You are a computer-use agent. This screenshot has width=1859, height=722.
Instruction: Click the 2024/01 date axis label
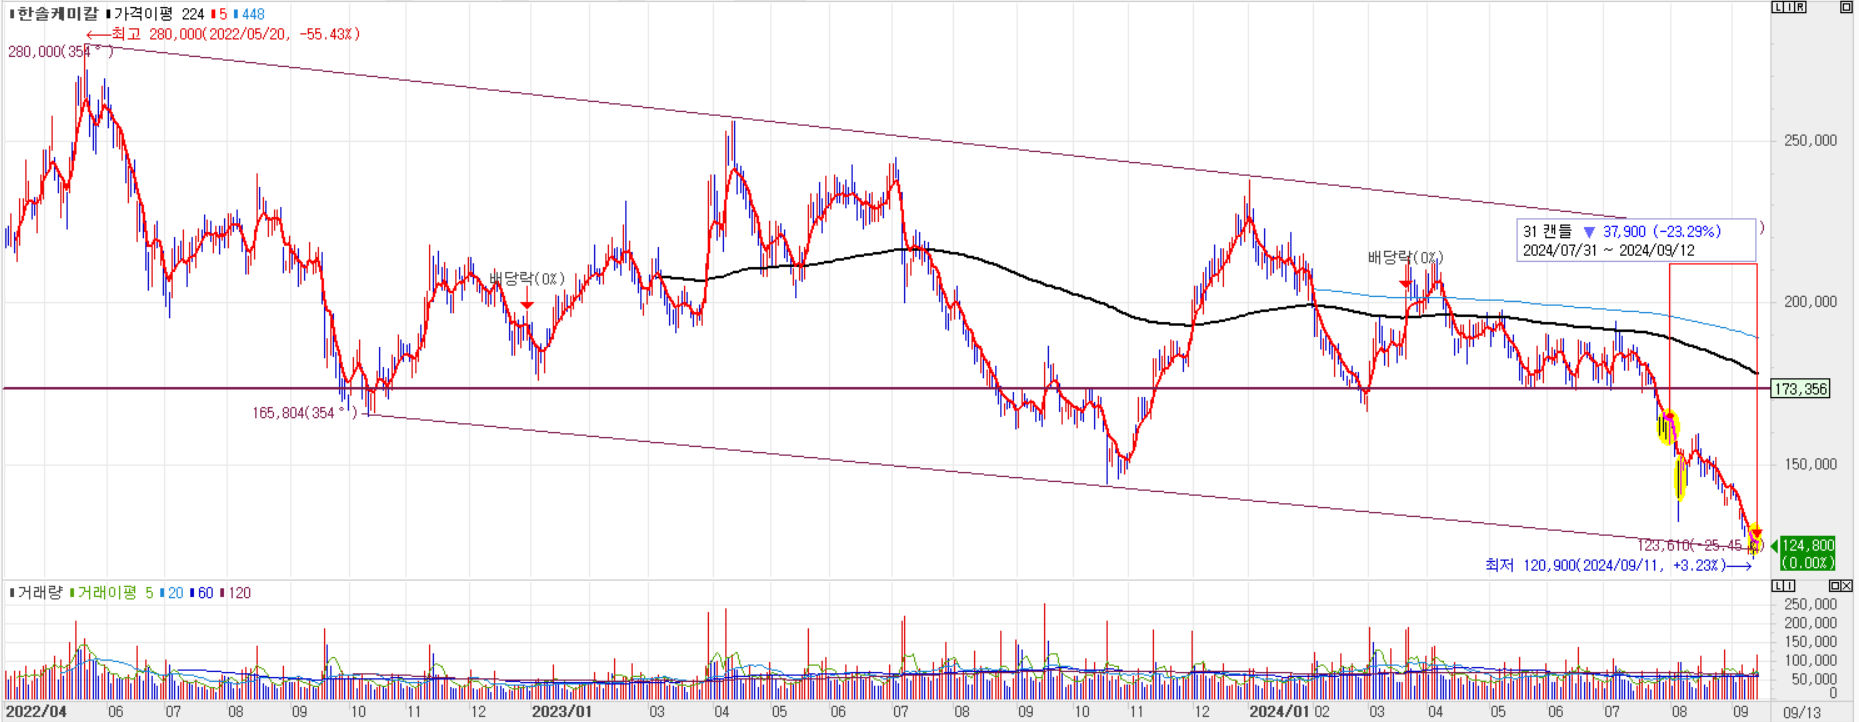coord(1281,712)
